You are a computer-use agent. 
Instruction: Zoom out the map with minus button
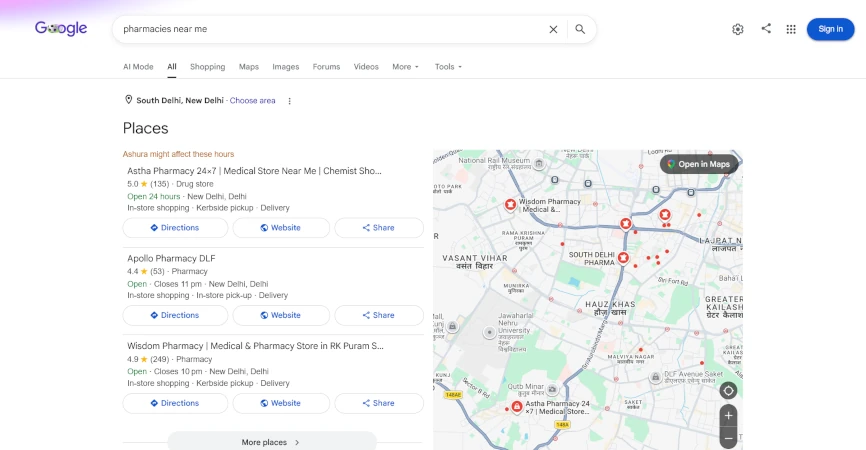[x=728, y=438]
